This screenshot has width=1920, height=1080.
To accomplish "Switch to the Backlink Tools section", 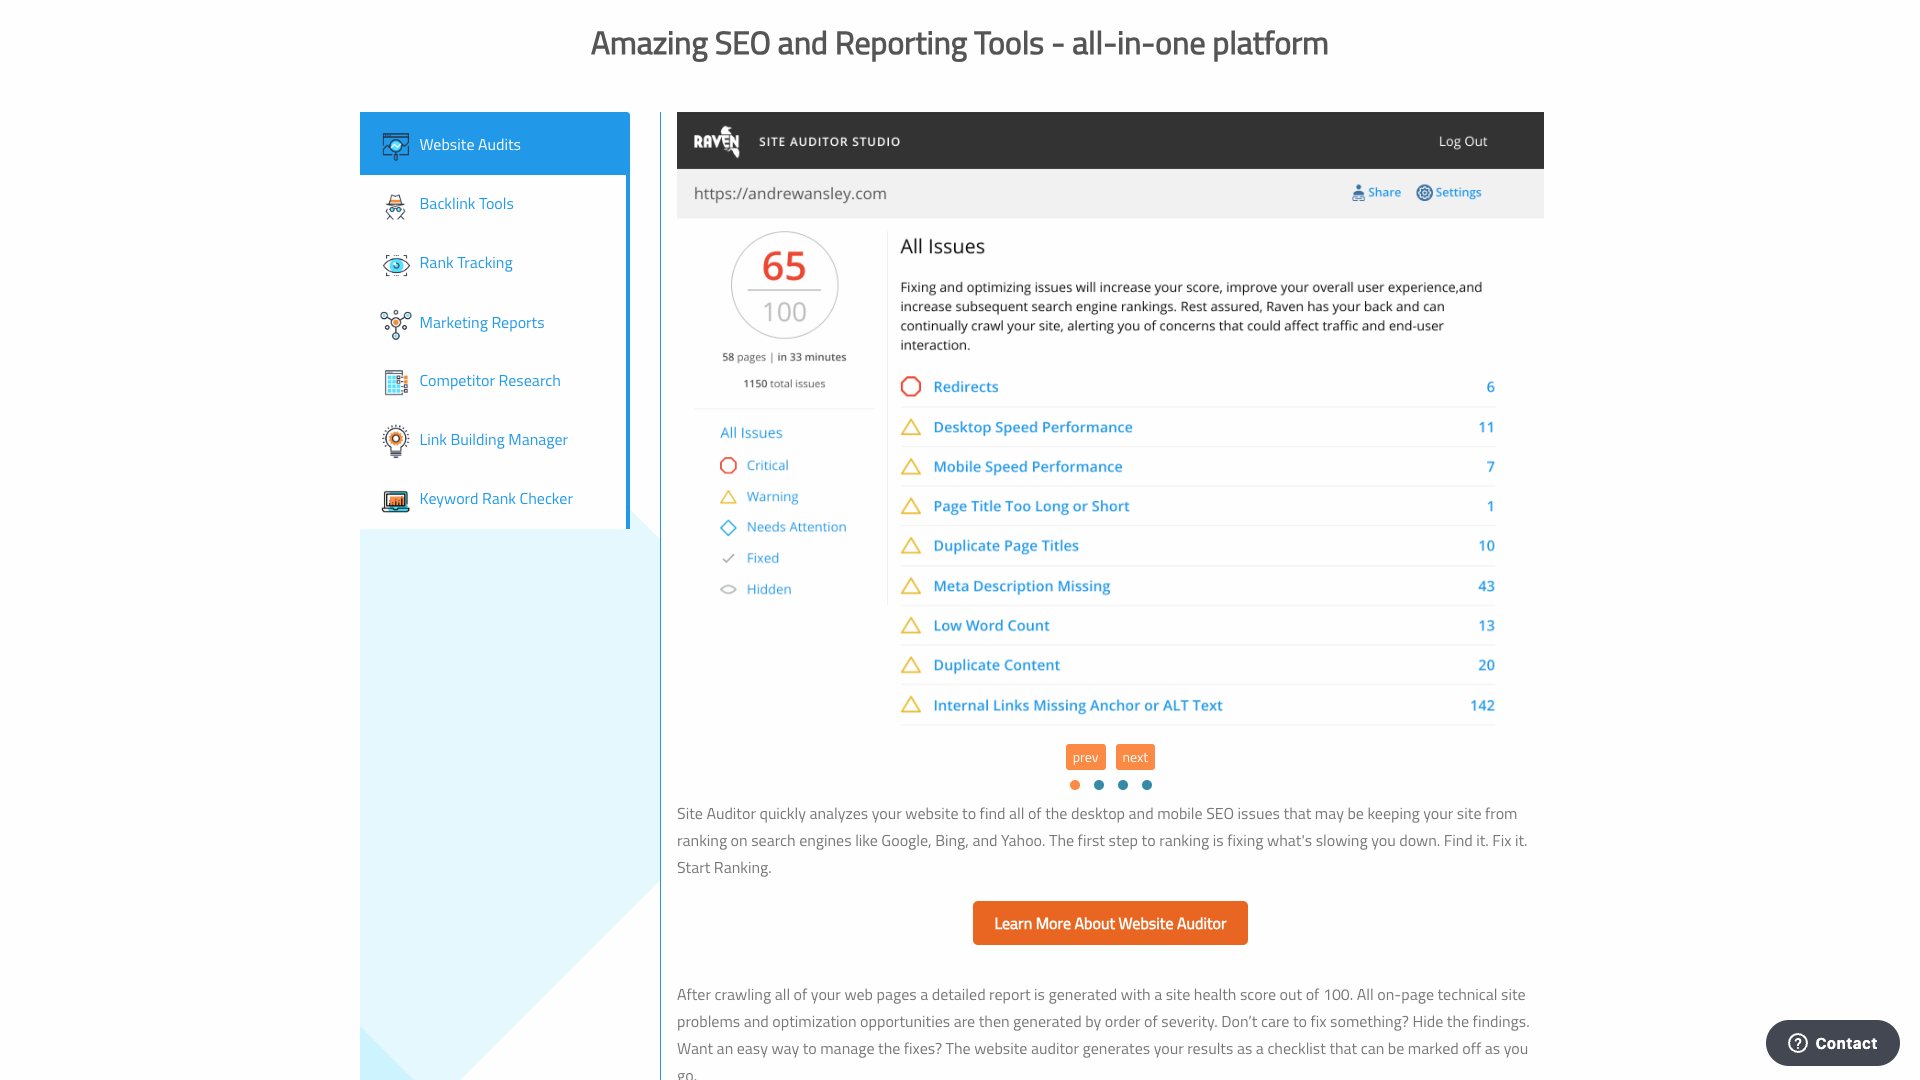I will [466, 204].
